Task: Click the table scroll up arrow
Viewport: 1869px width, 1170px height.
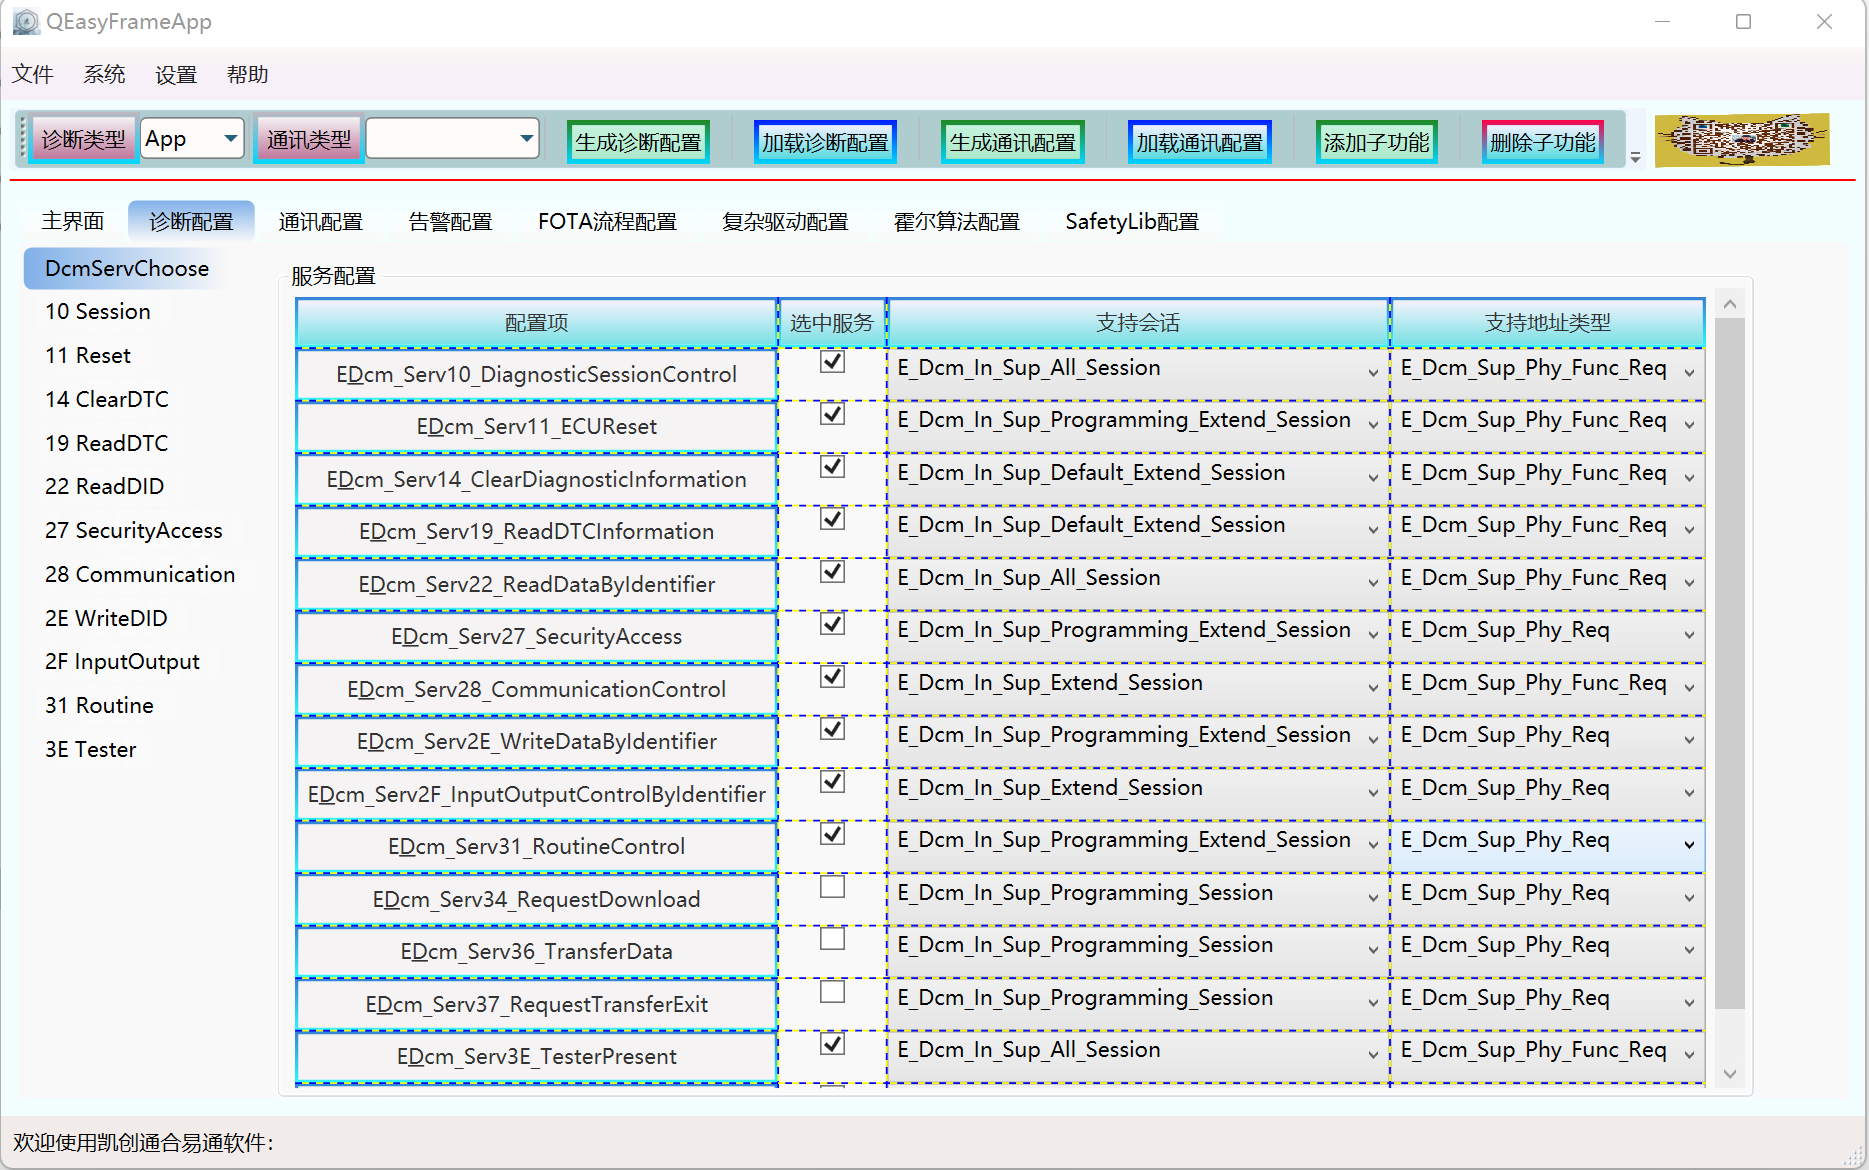Action: coord(1729,303)
